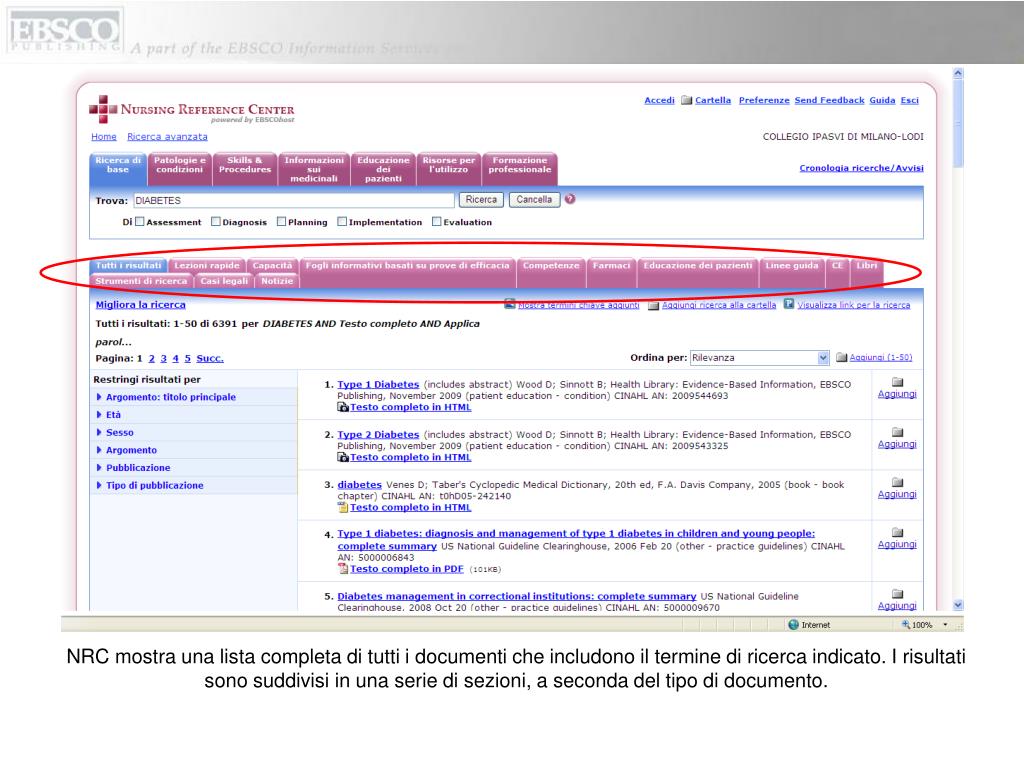Viewport: 1024px width, 768px height.
Task: Open Cronologia ricerche/Avvisi link
Action: coord(861,168)
